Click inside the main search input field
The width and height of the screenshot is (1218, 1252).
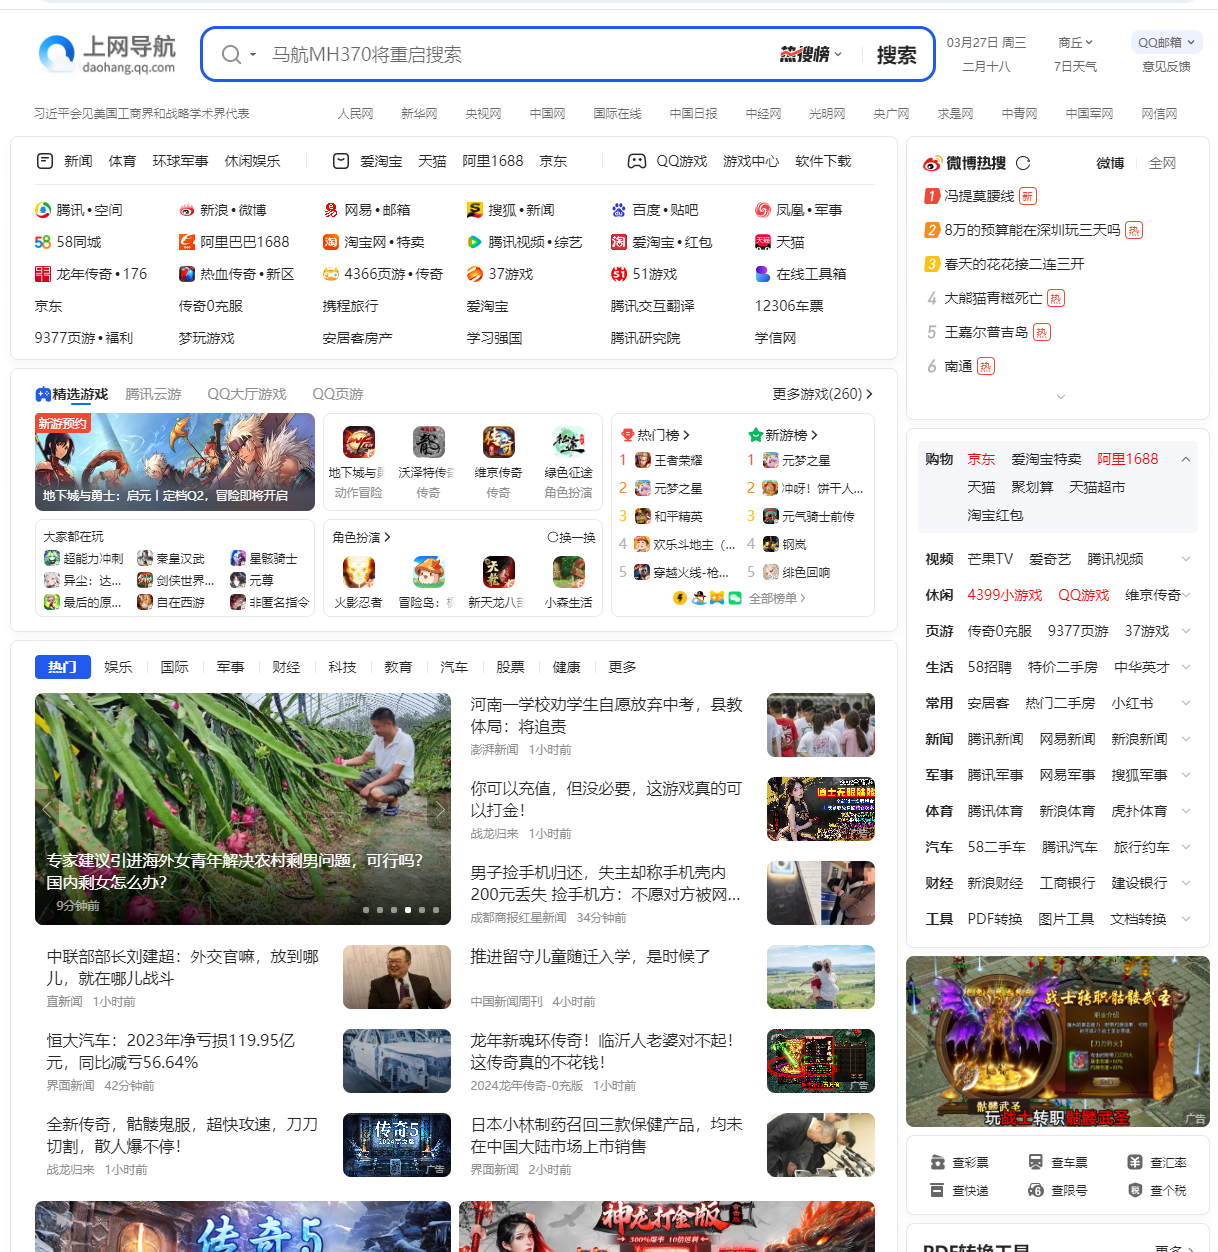500,54
